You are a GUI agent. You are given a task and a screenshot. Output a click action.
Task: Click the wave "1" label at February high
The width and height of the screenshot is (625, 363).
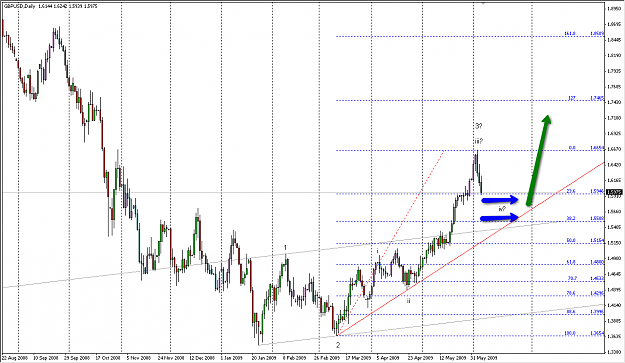[x=285, y=248]
